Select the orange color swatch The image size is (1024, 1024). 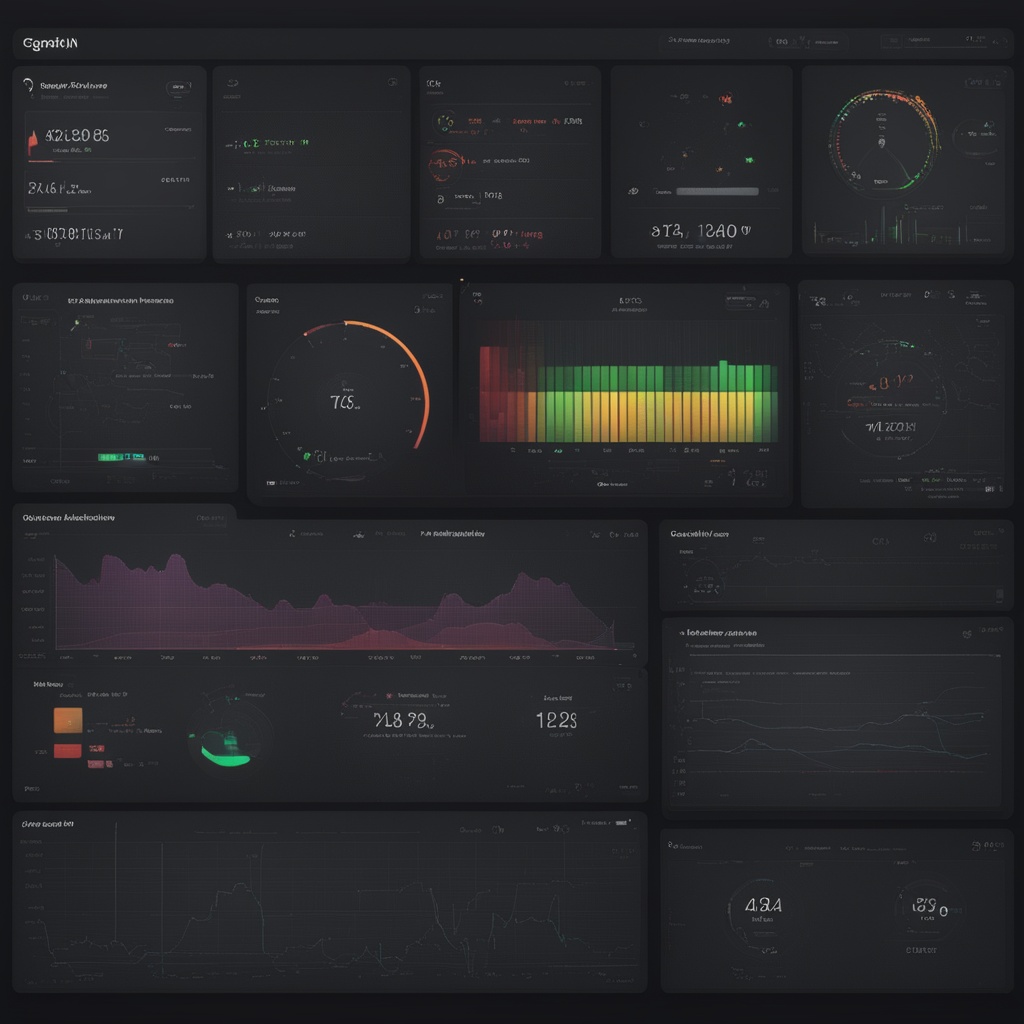tap(68, 720)
